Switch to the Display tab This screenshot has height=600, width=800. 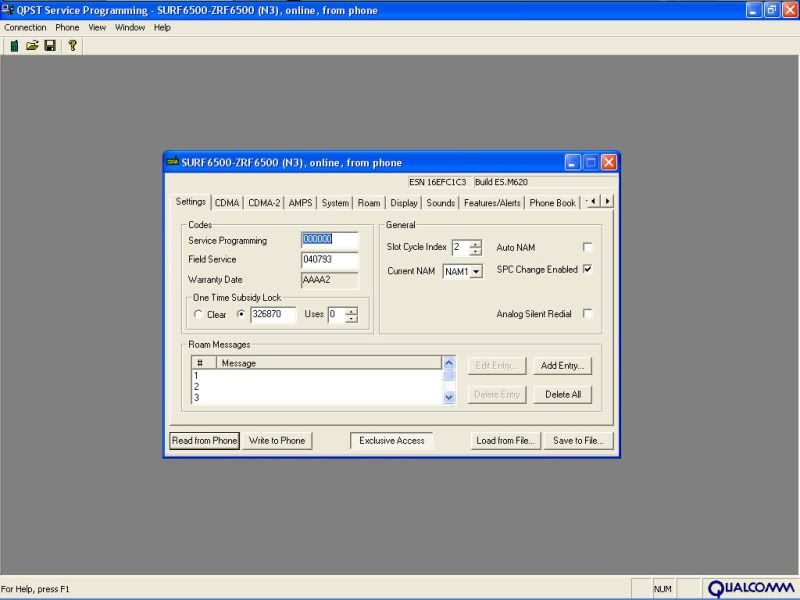(404, 203)
